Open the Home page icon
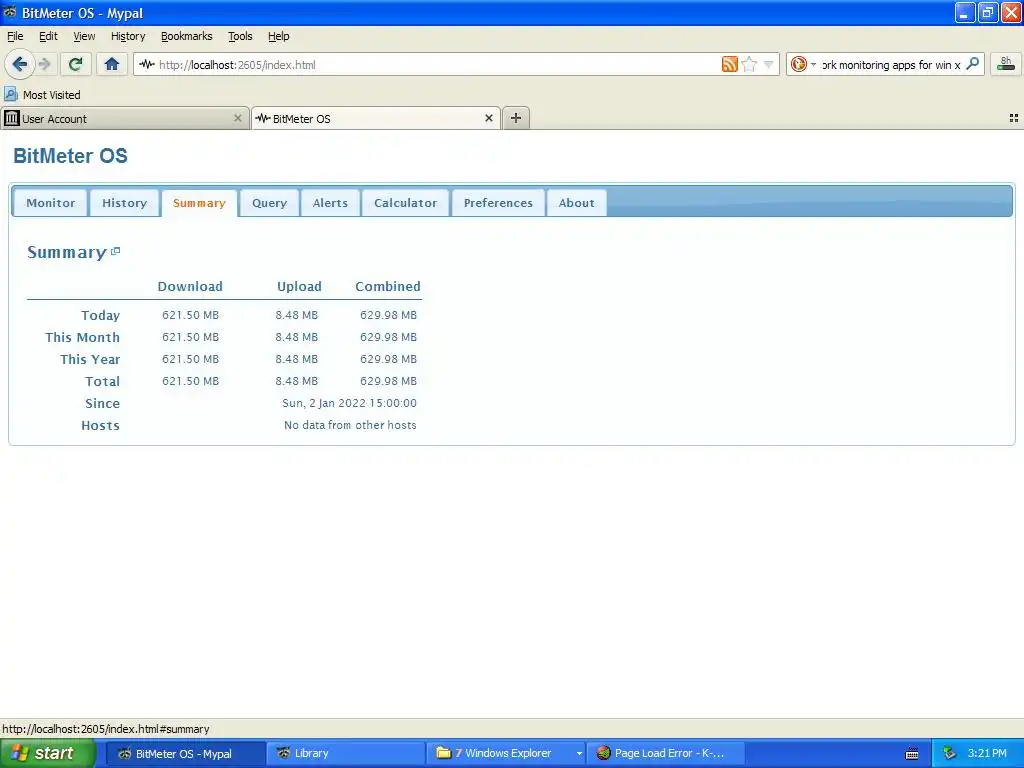 click(x=112, y=64)
